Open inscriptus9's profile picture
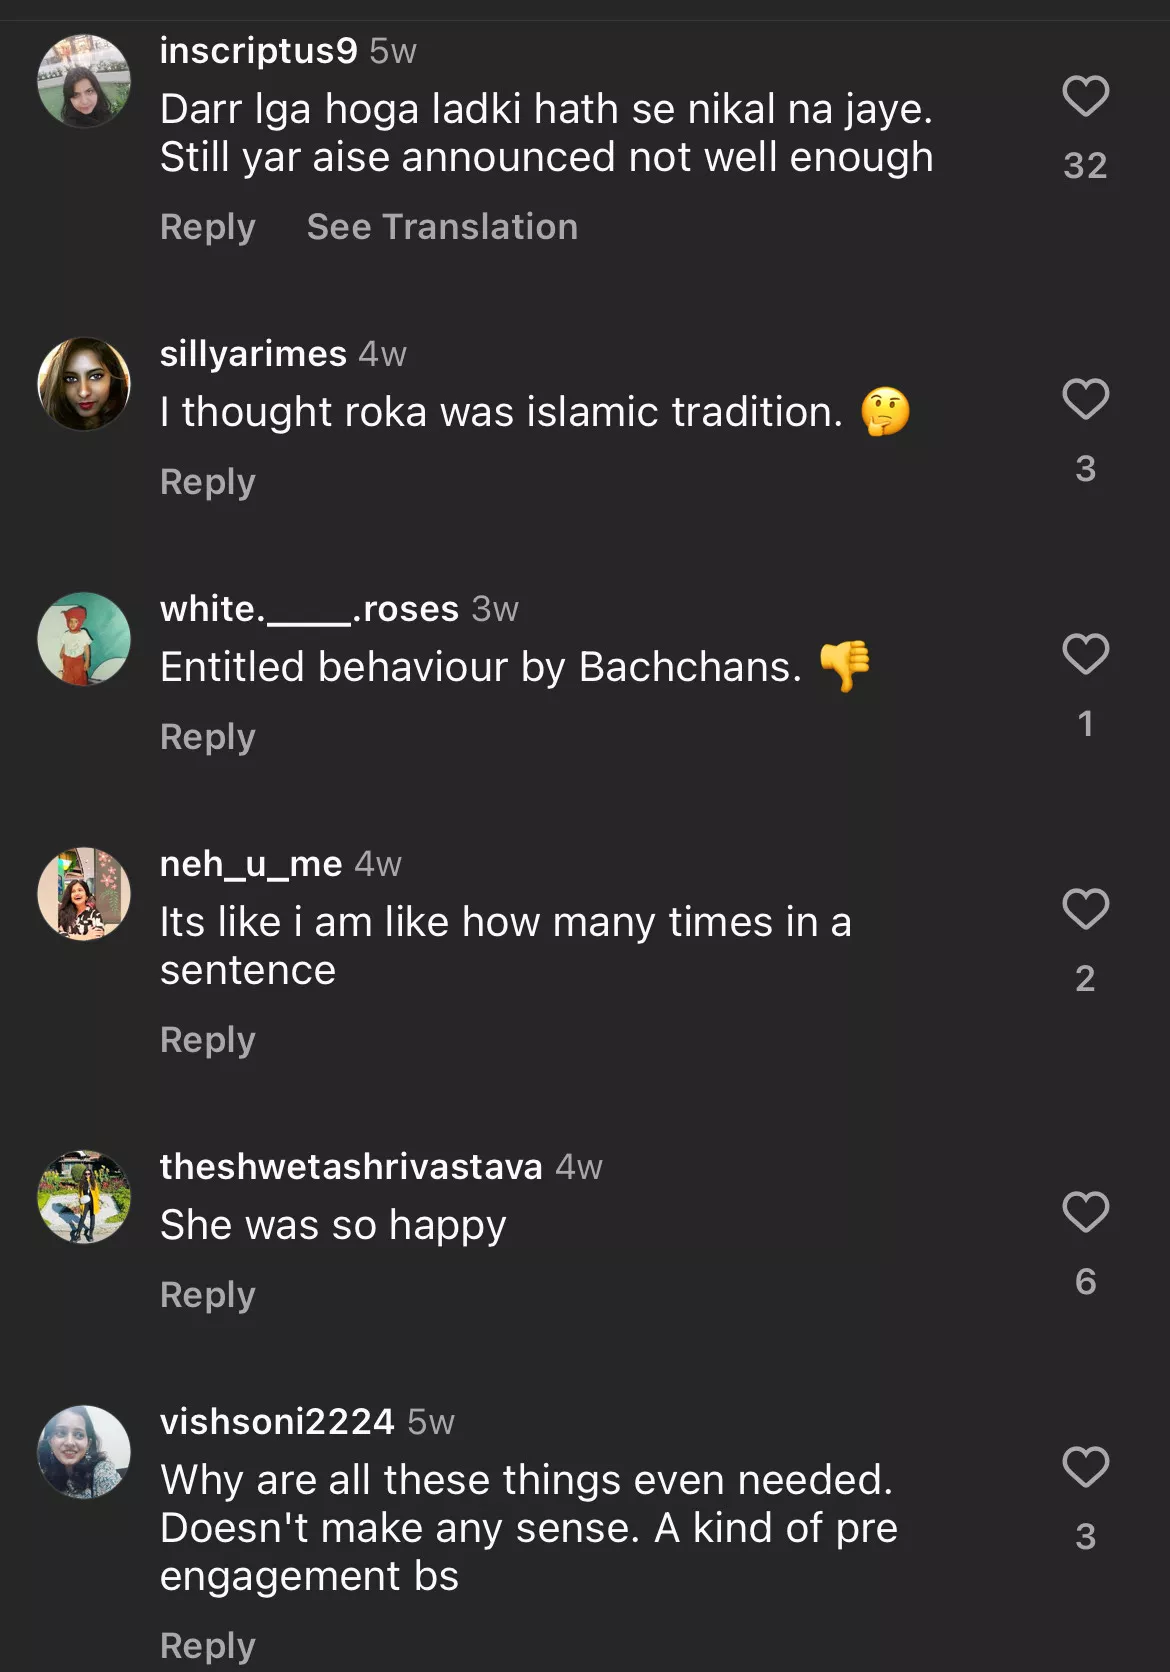 pos(84,81)
